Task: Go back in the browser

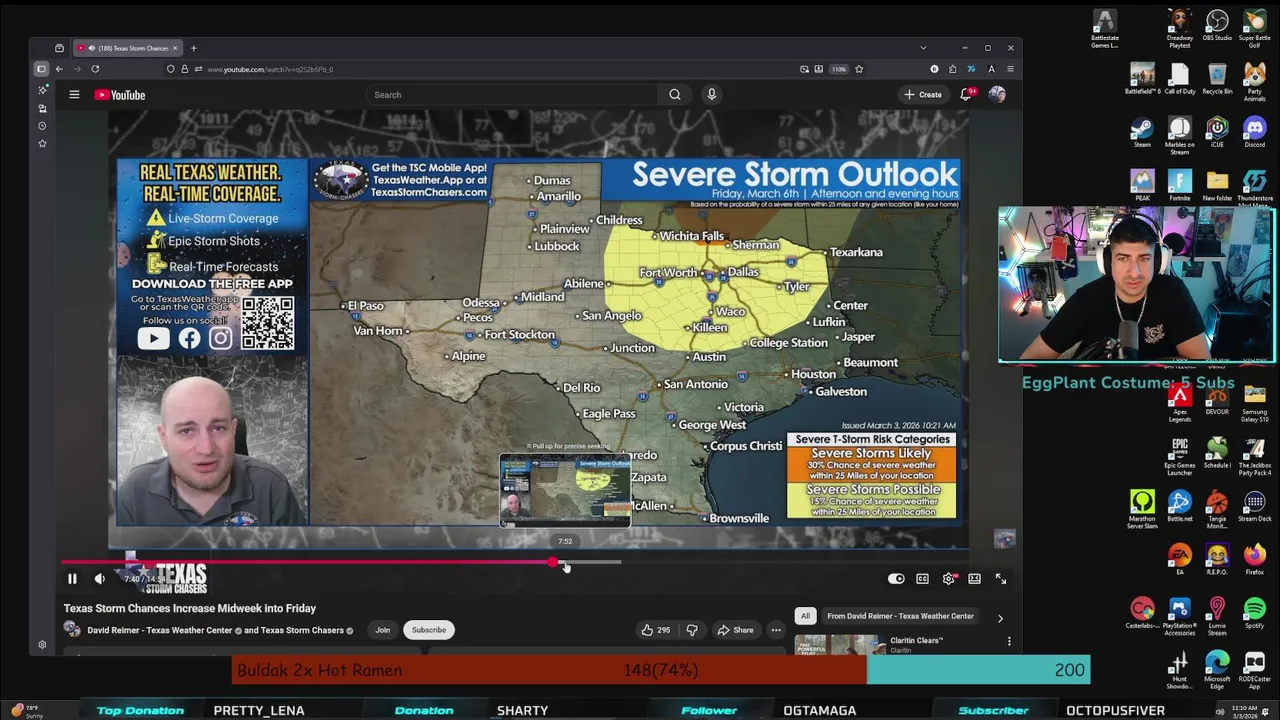Action: [x=59, y=69]
